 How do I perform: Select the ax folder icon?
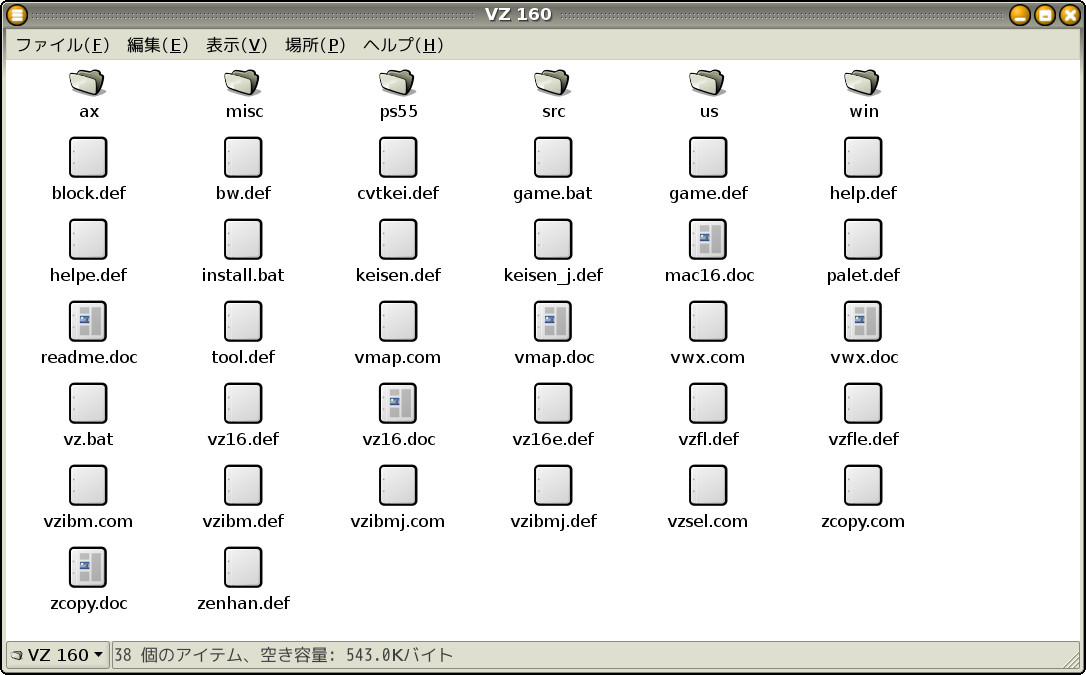click(87, 82)
